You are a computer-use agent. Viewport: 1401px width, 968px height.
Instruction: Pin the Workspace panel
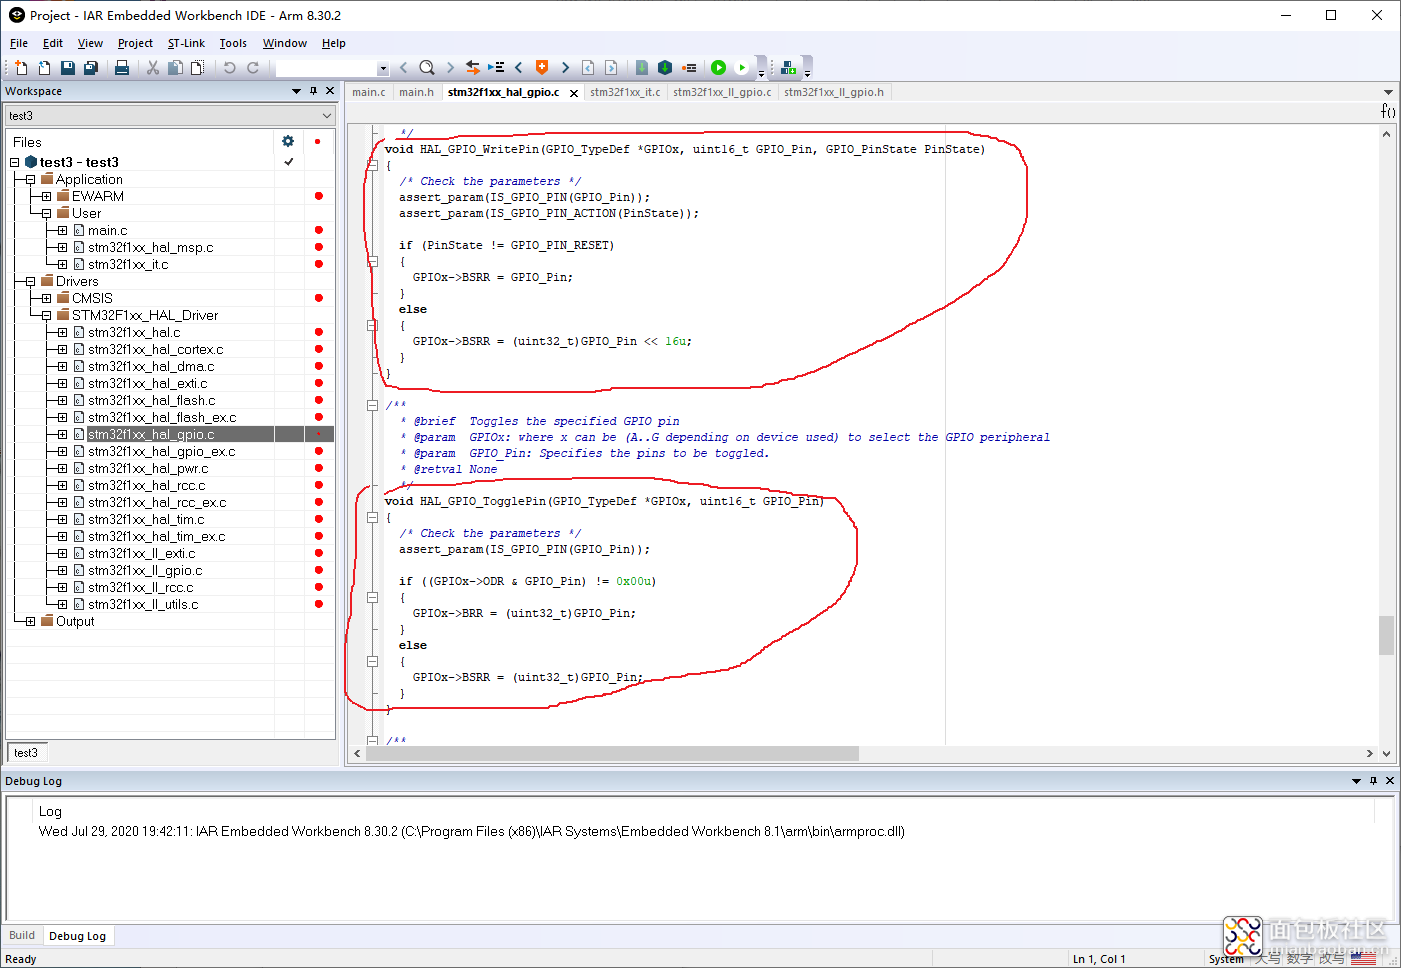313,91
